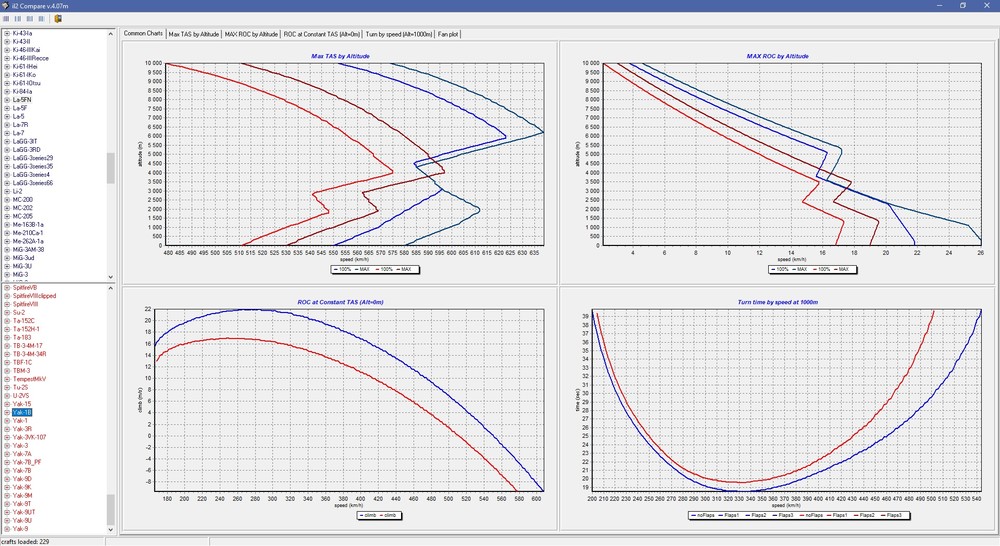Open the ROC at Constant TAS tab
Screen dimensions: 1000x546
pos(321,34)
